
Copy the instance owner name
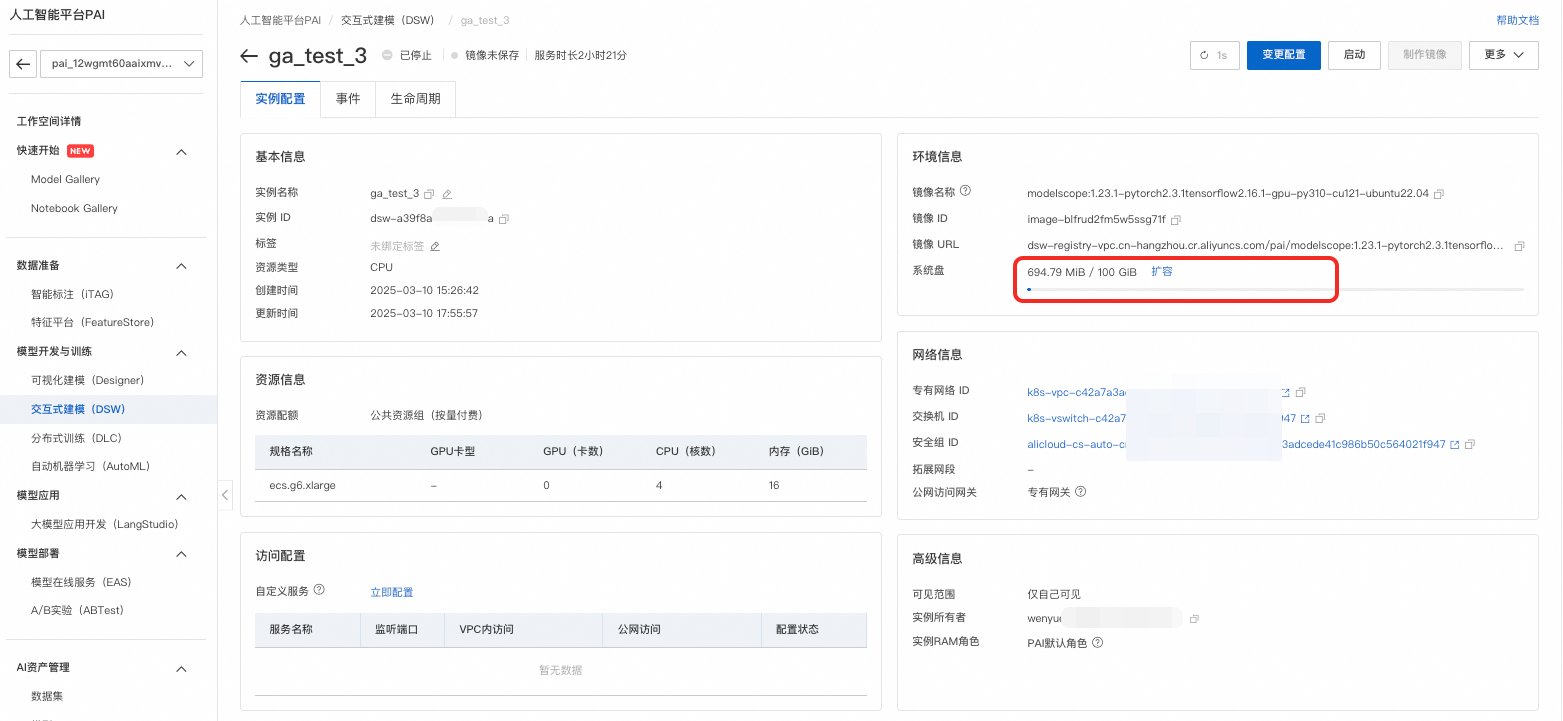click(x=1194, y=619)
